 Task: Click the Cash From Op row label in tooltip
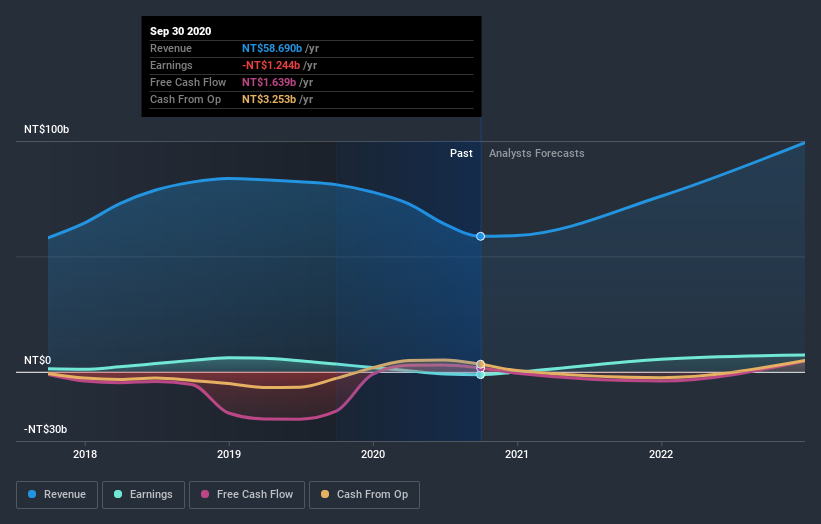pos(185,99)
